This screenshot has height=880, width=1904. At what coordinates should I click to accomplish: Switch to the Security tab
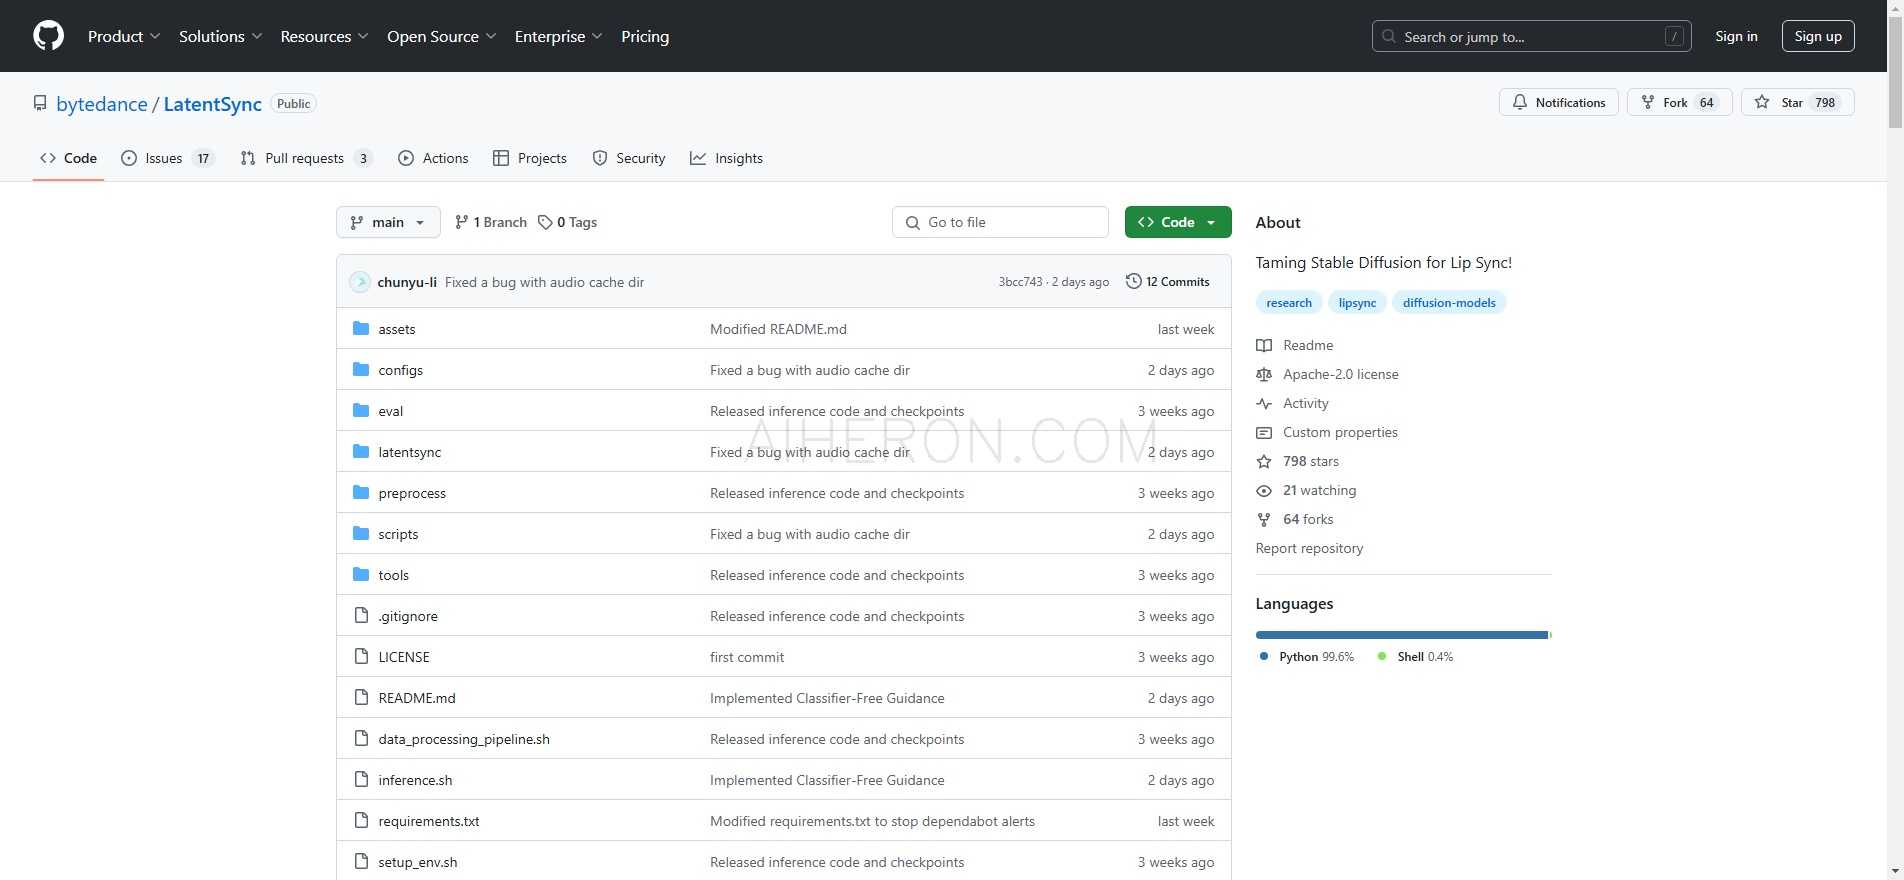point(629,158)
